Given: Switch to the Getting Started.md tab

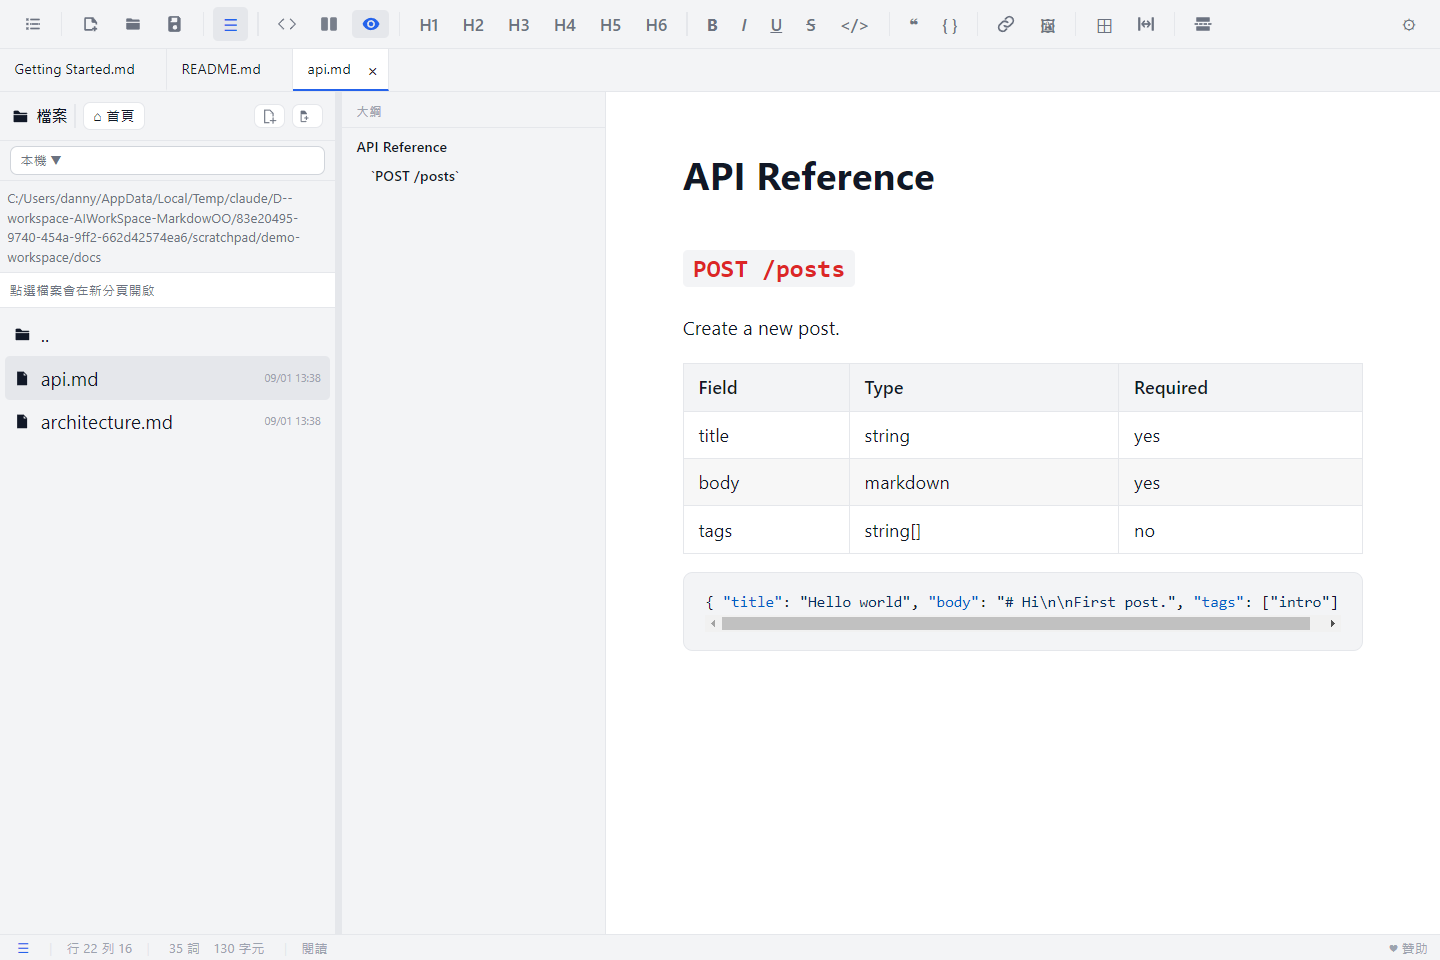Looking at the screenshot, I should pyautogui.click(x=75, y=70).
